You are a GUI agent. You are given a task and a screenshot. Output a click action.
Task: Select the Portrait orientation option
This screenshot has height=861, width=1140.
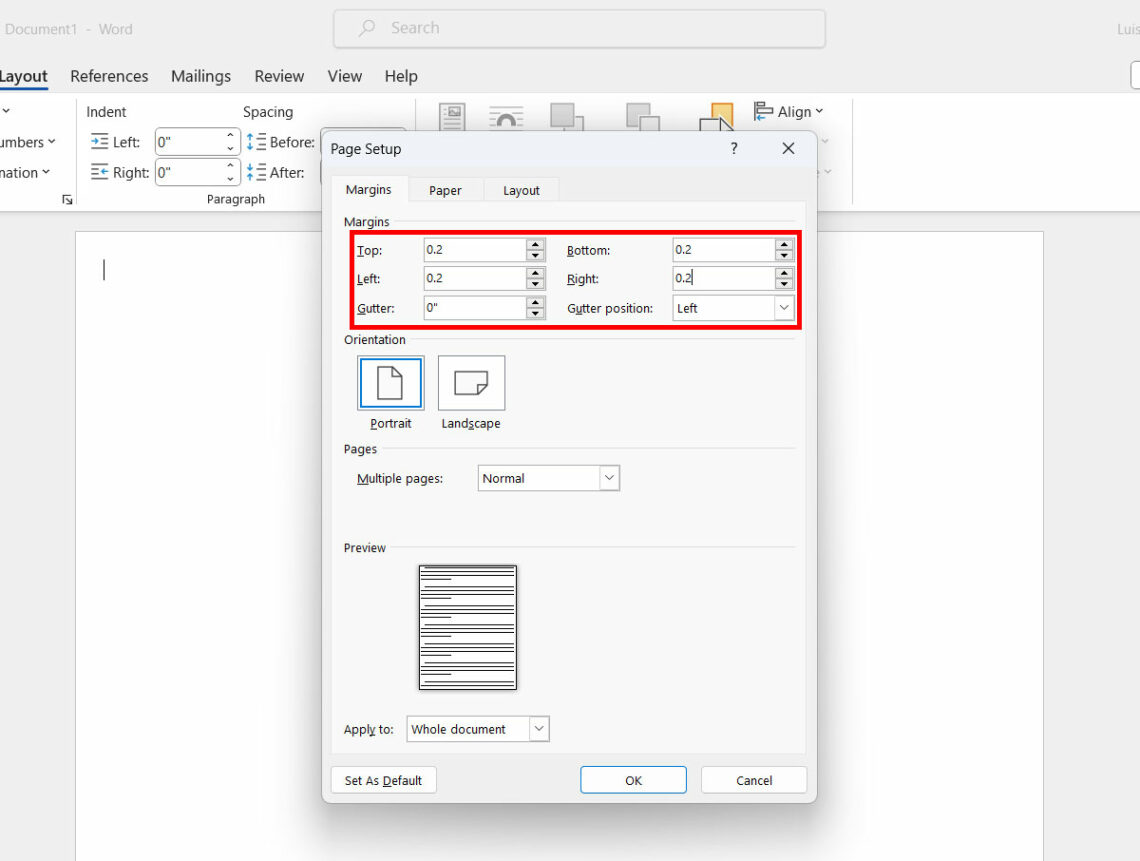pos(390,382)
